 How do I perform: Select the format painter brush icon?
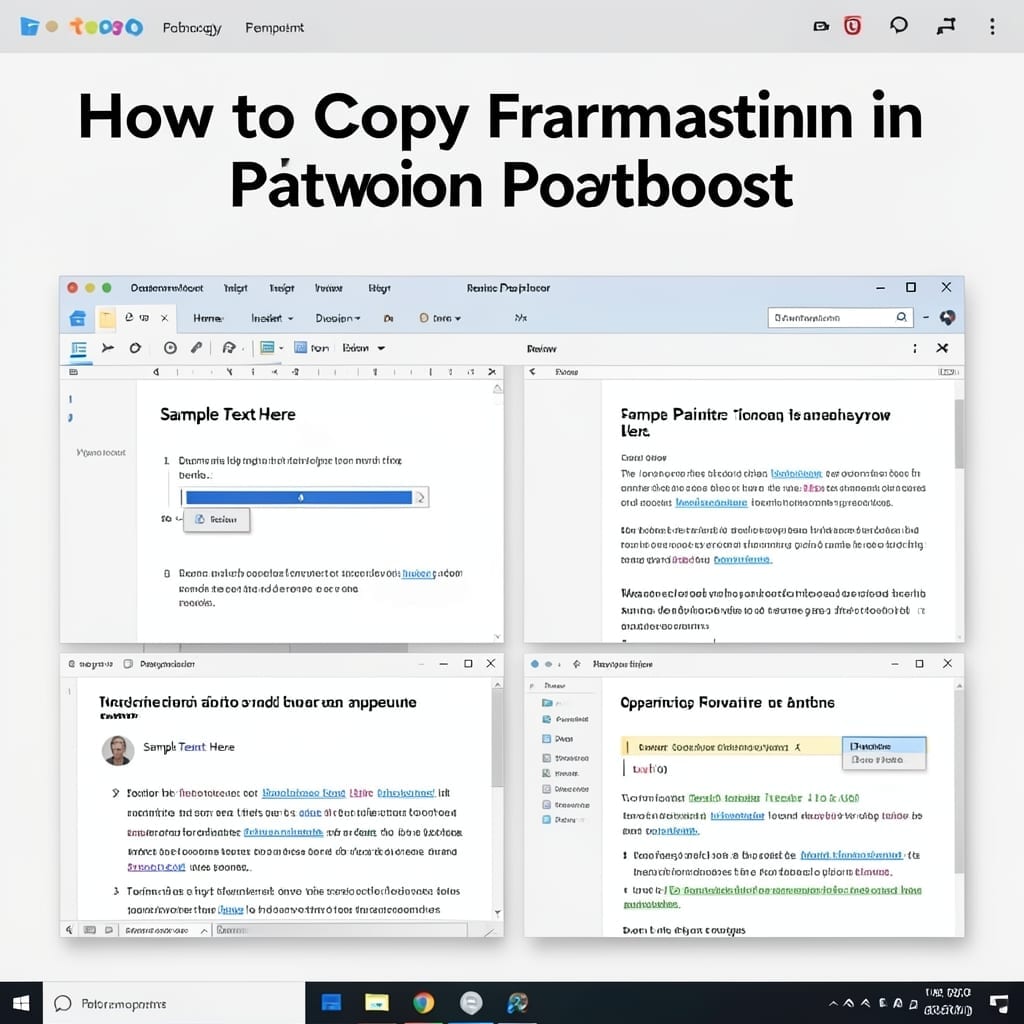coord(197,347)
